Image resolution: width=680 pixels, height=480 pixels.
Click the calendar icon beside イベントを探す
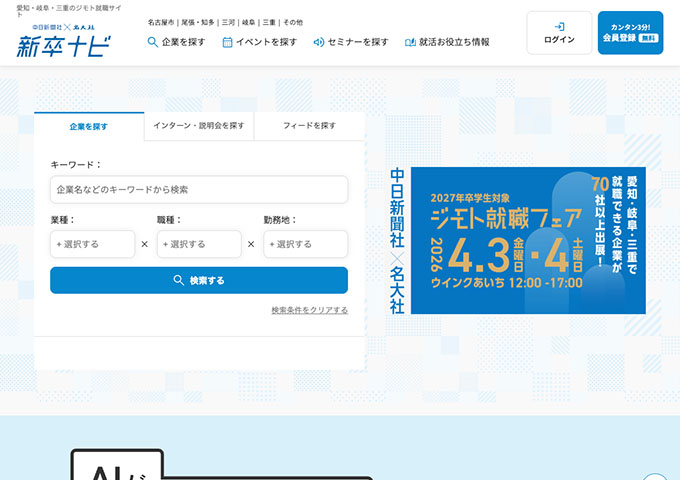pos(227,42)
